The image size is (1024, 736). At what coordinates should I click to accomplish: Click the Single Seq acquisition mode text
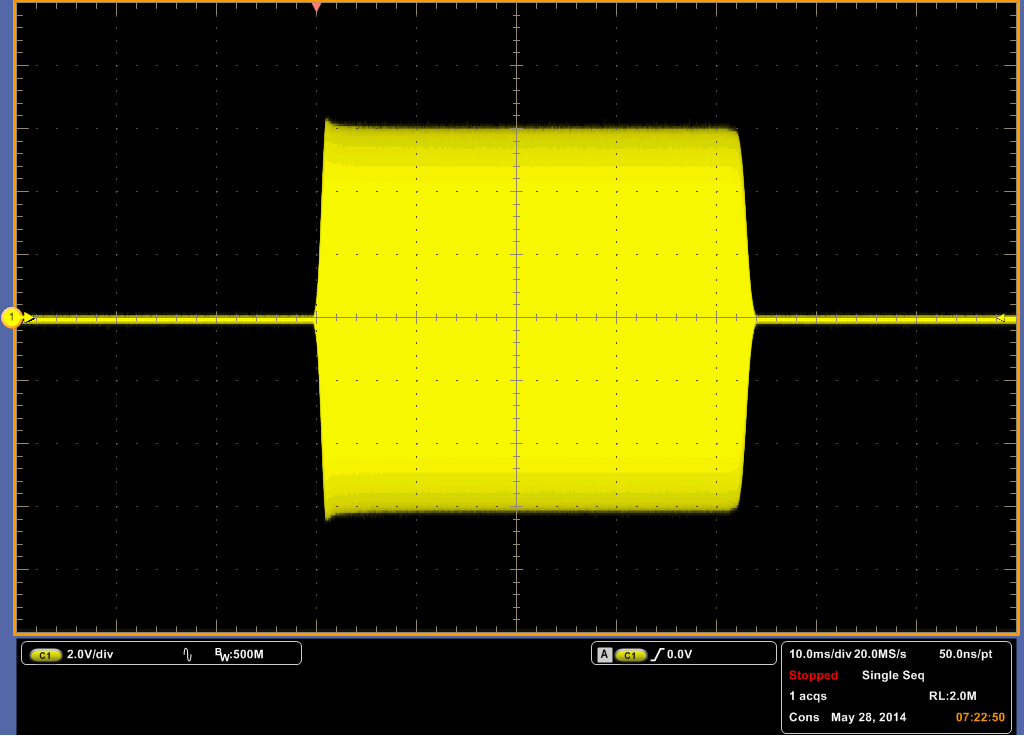pos(893,675)
